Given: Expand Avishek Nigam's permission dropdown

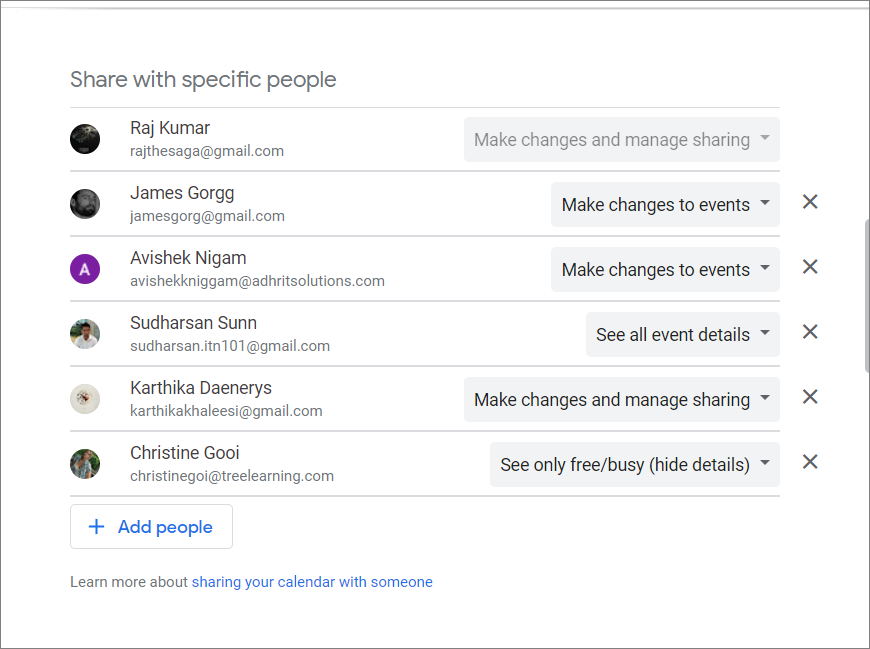Looking at the screenshot, I should (x=665, y=269).
